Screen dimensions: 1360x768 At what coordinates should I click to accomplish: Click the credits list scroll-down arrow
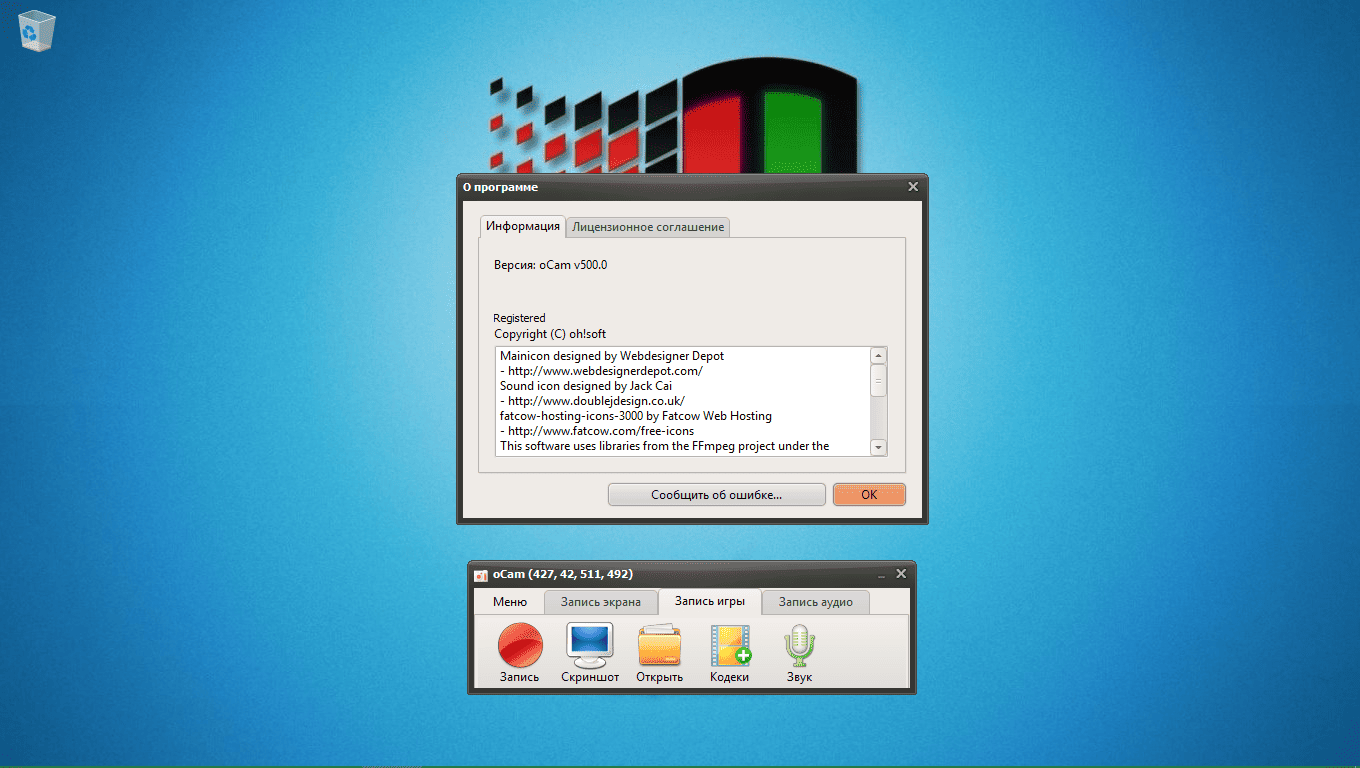[x=878, y=448]
